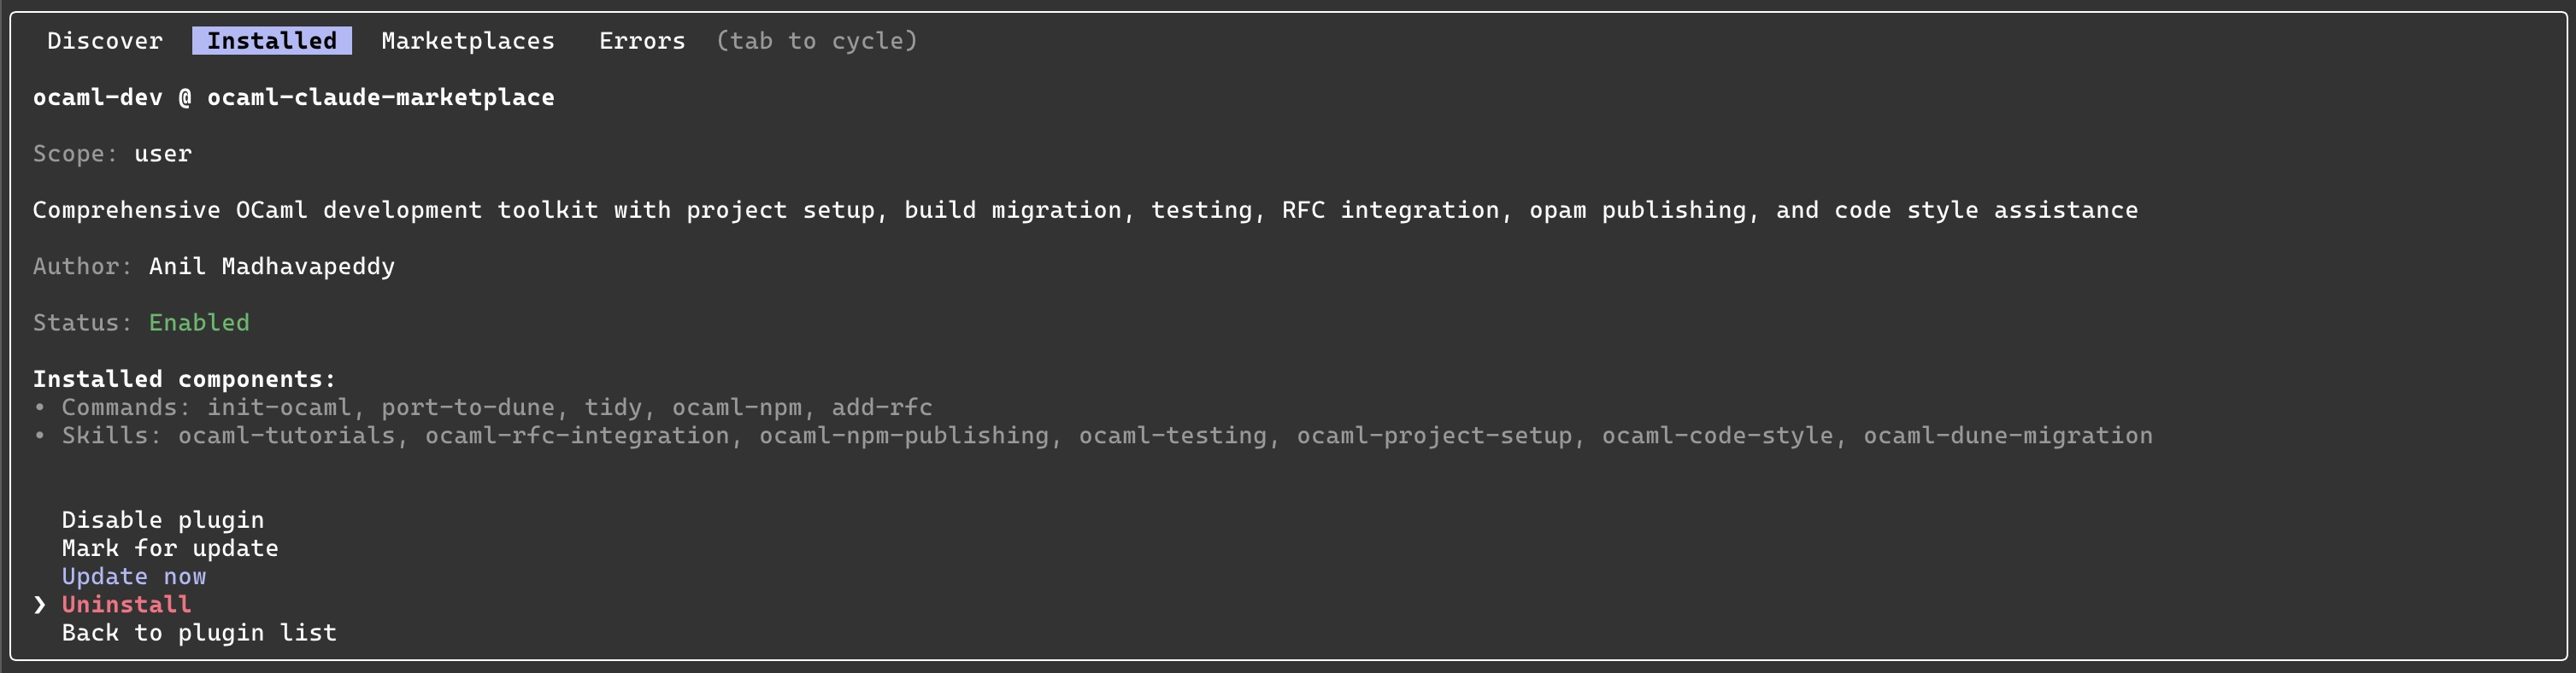The image size is (2576, 673).
Task: Click Update now
Action: (134, 576)
